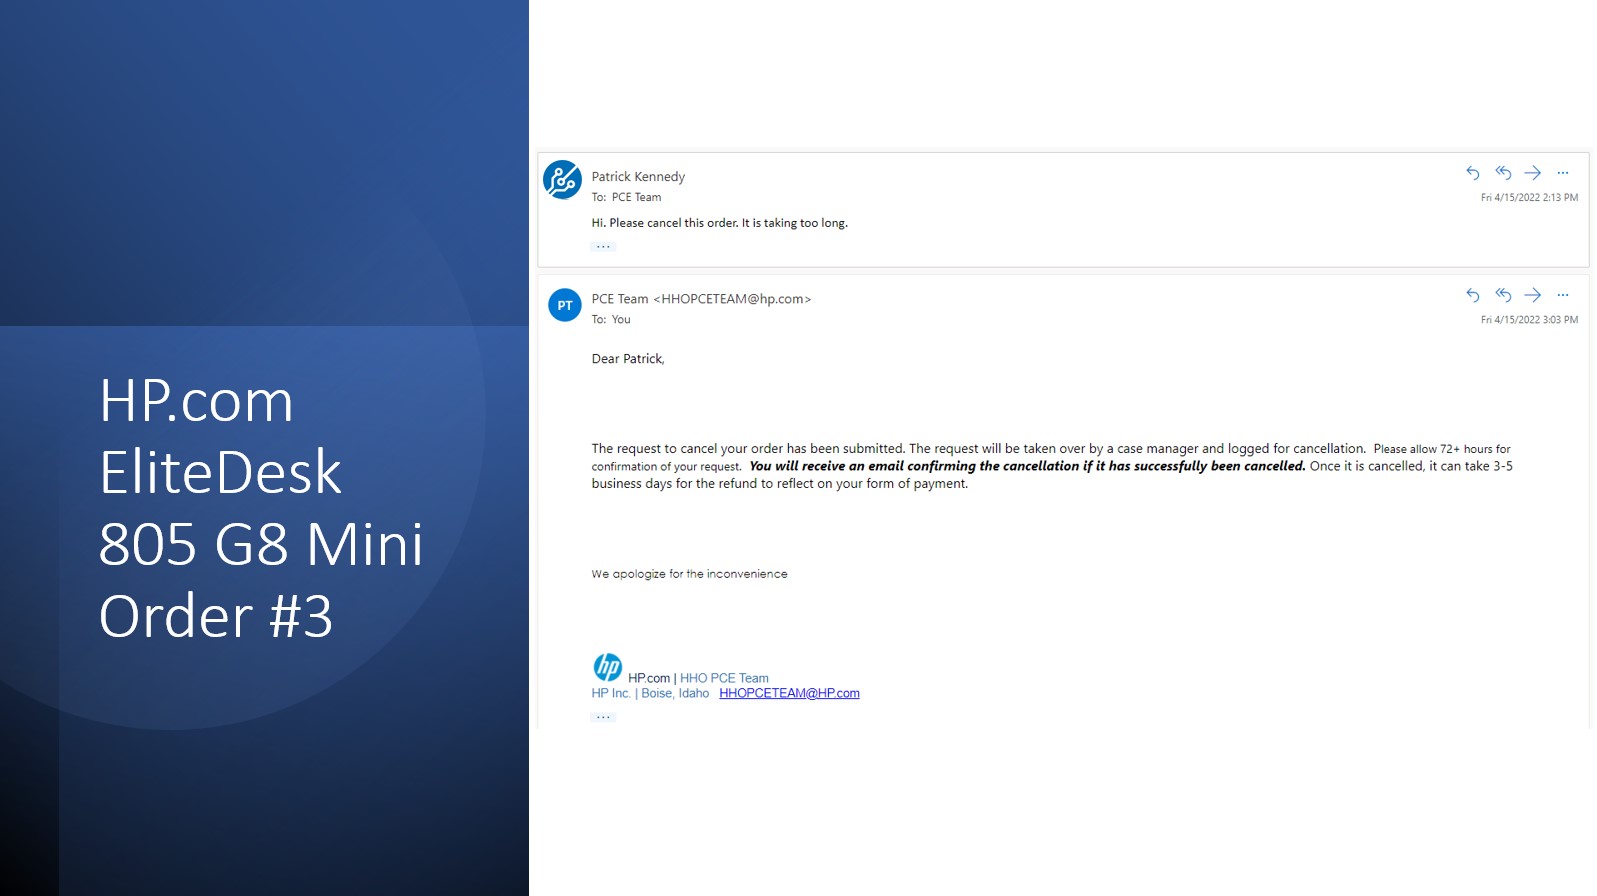This screenshot has width=1597, height=896.
Task: Click the greeting 'Dear Patrick,'
Action: 628,359
